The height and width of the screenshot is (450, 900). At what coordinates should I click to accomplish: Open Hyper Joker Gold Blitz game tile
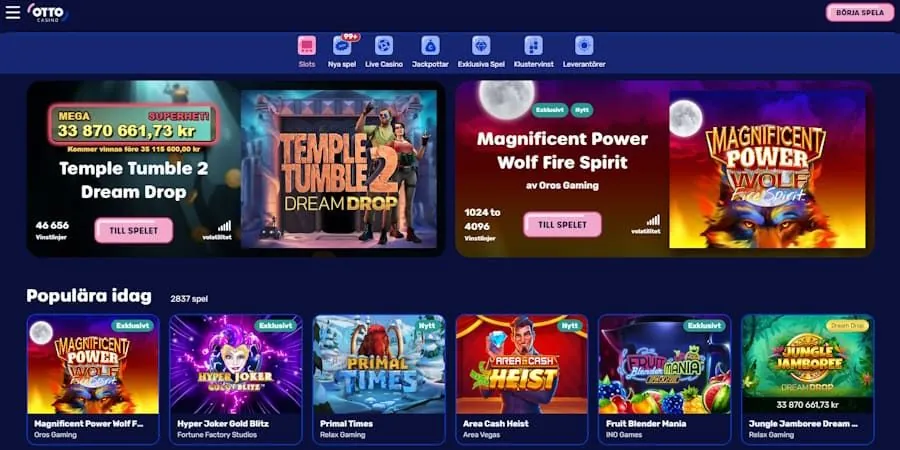click(x=236, y=379)
